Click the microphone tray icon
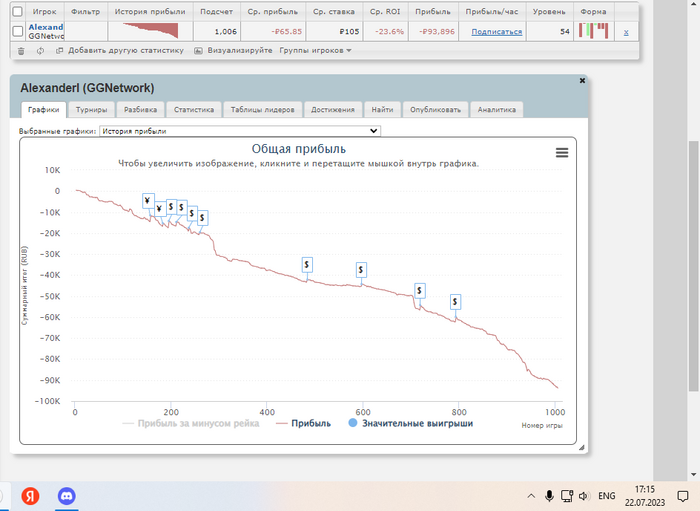The image size is (700, 511). pos(549,496)
